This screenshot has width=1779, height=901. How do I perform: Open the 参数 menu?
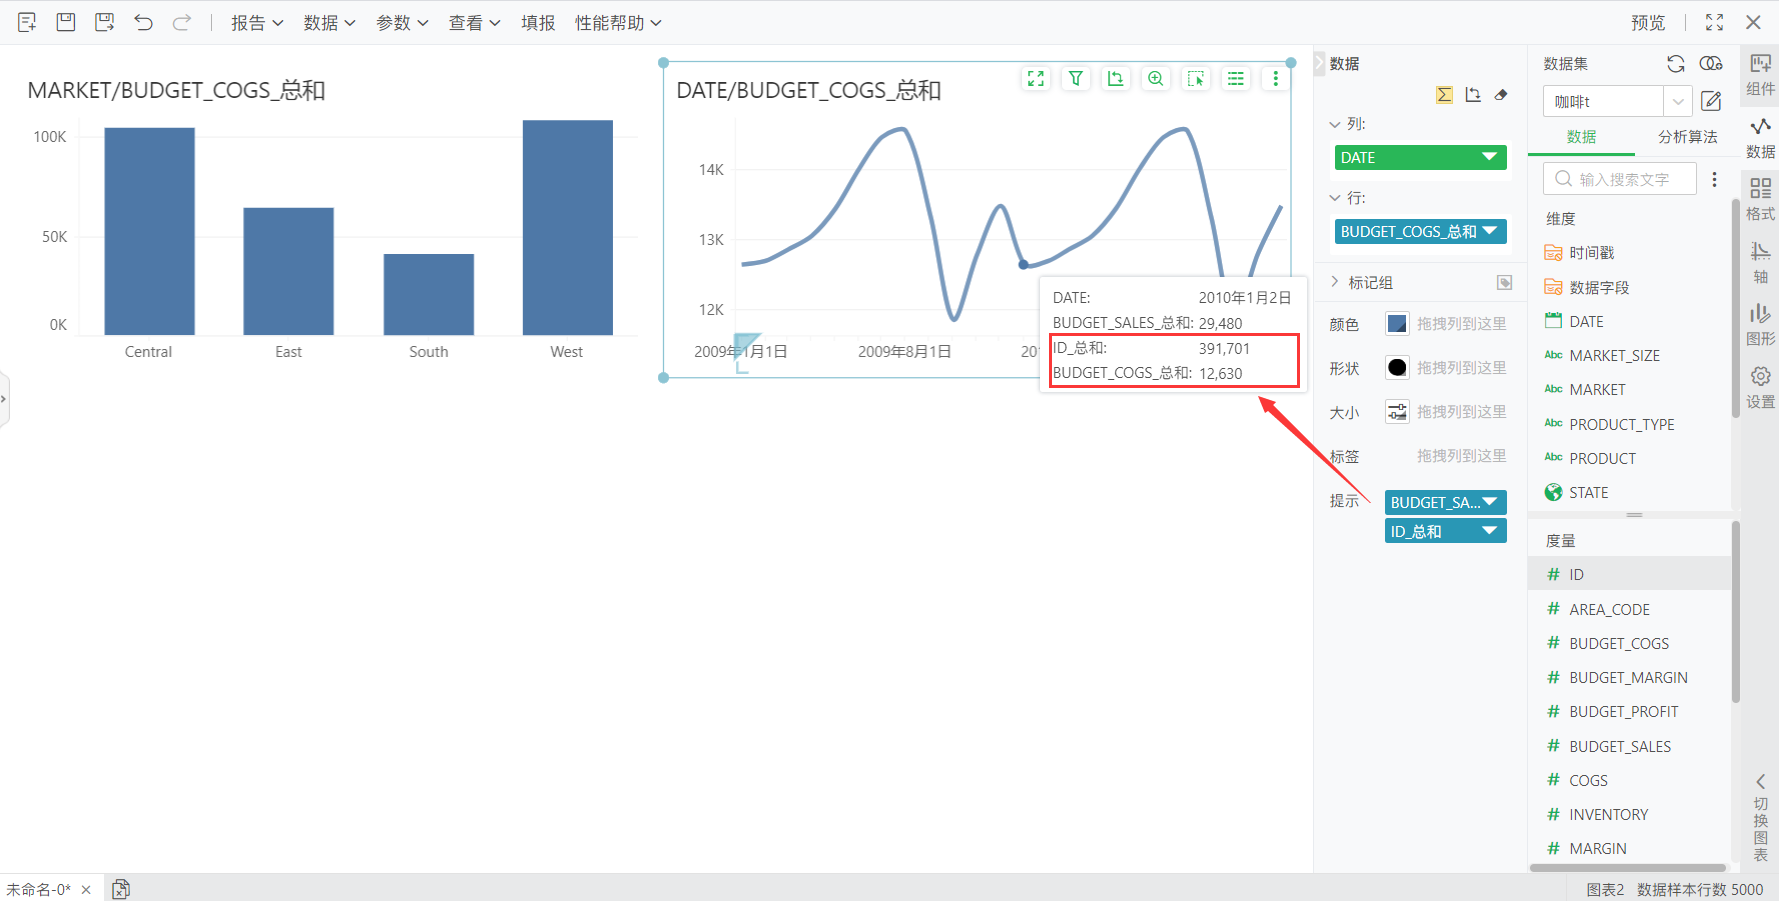point(401,23)
